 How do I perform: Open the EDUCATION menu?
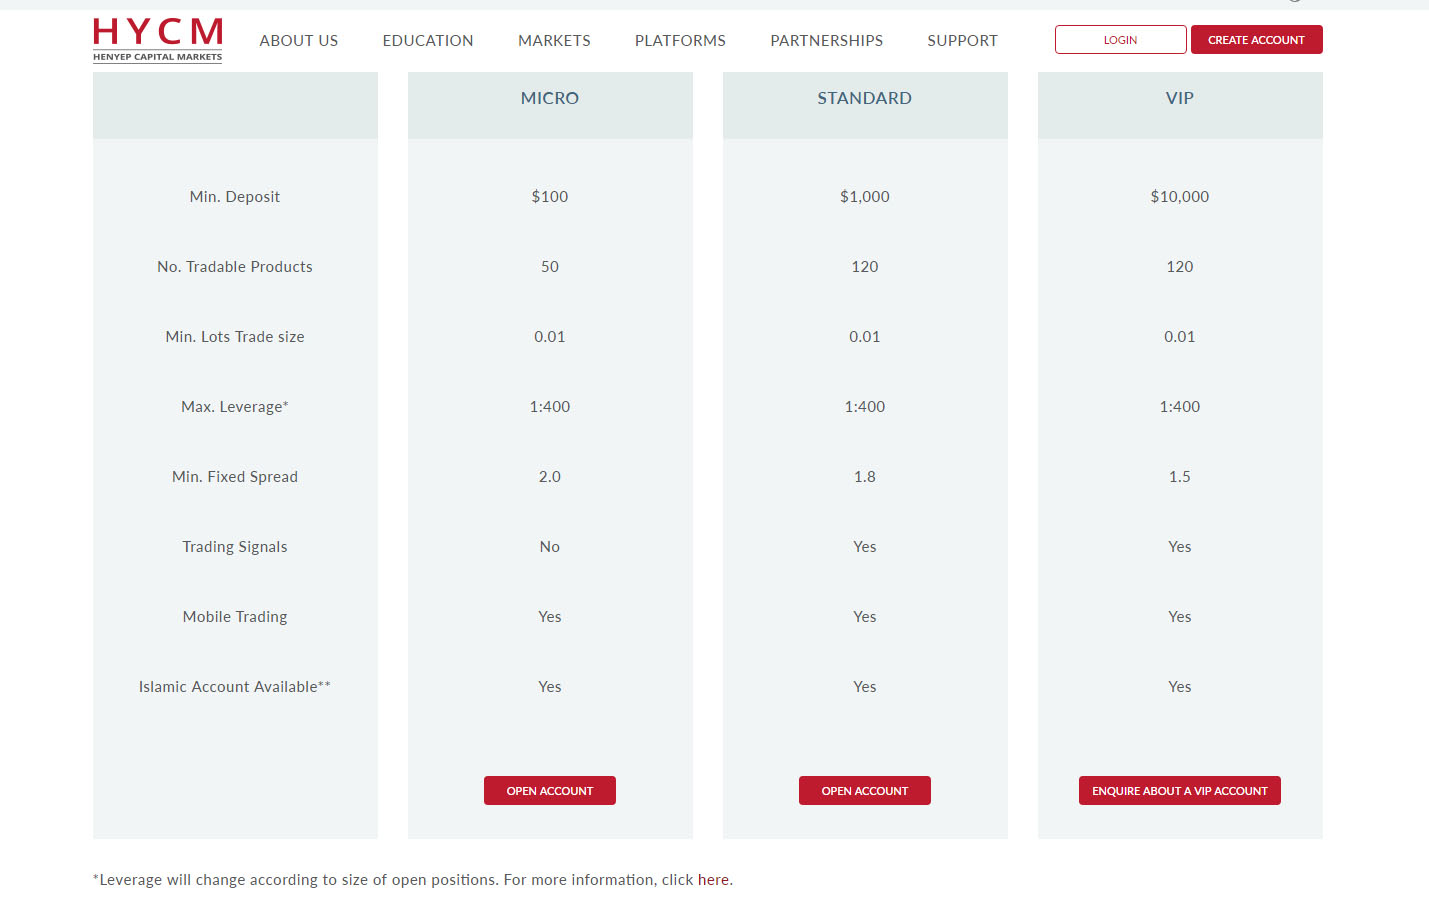[427, 40]
